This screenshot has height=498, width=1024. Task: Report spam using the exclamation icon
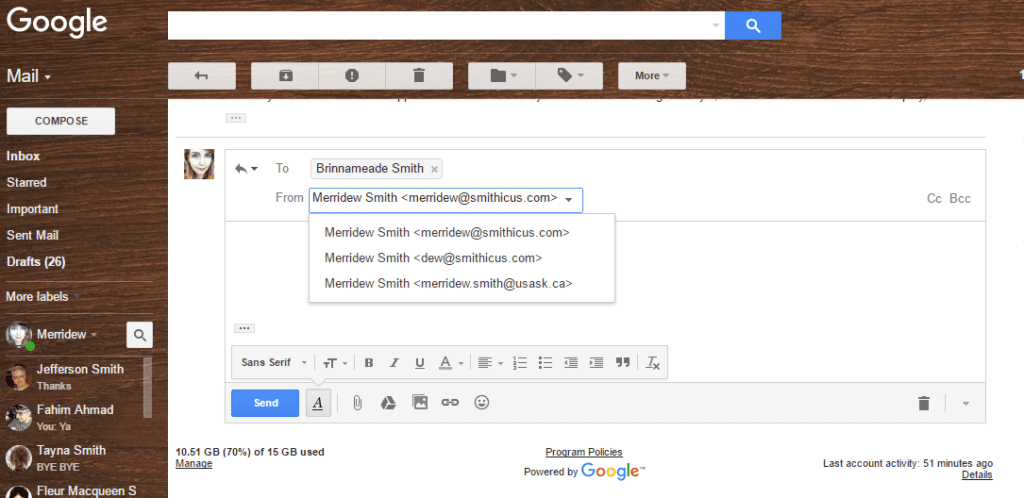[x=352, y=75]
